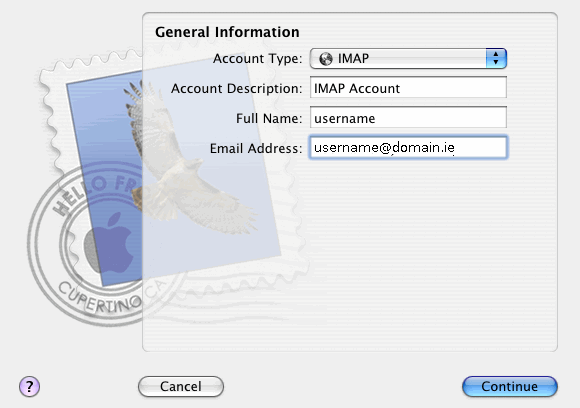Click the blue up-down arrows of Account Type

pos(496,58)
